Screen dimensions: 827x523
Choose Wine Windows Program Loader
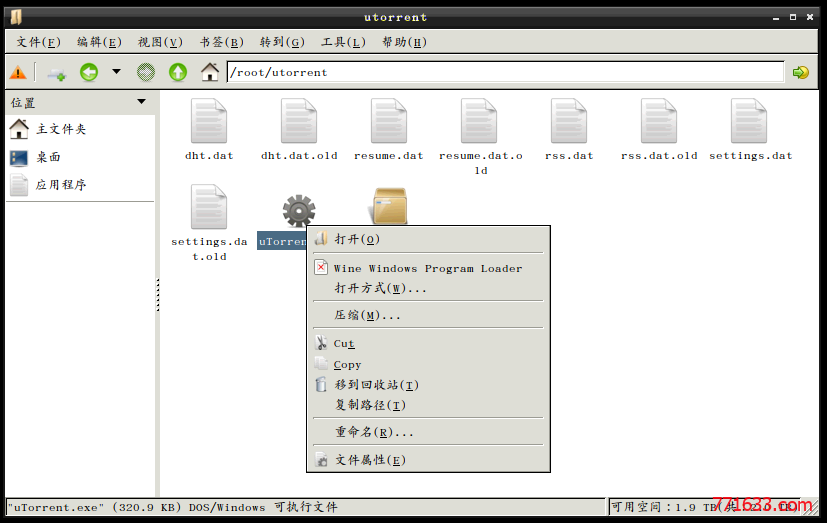pos(428,268)
